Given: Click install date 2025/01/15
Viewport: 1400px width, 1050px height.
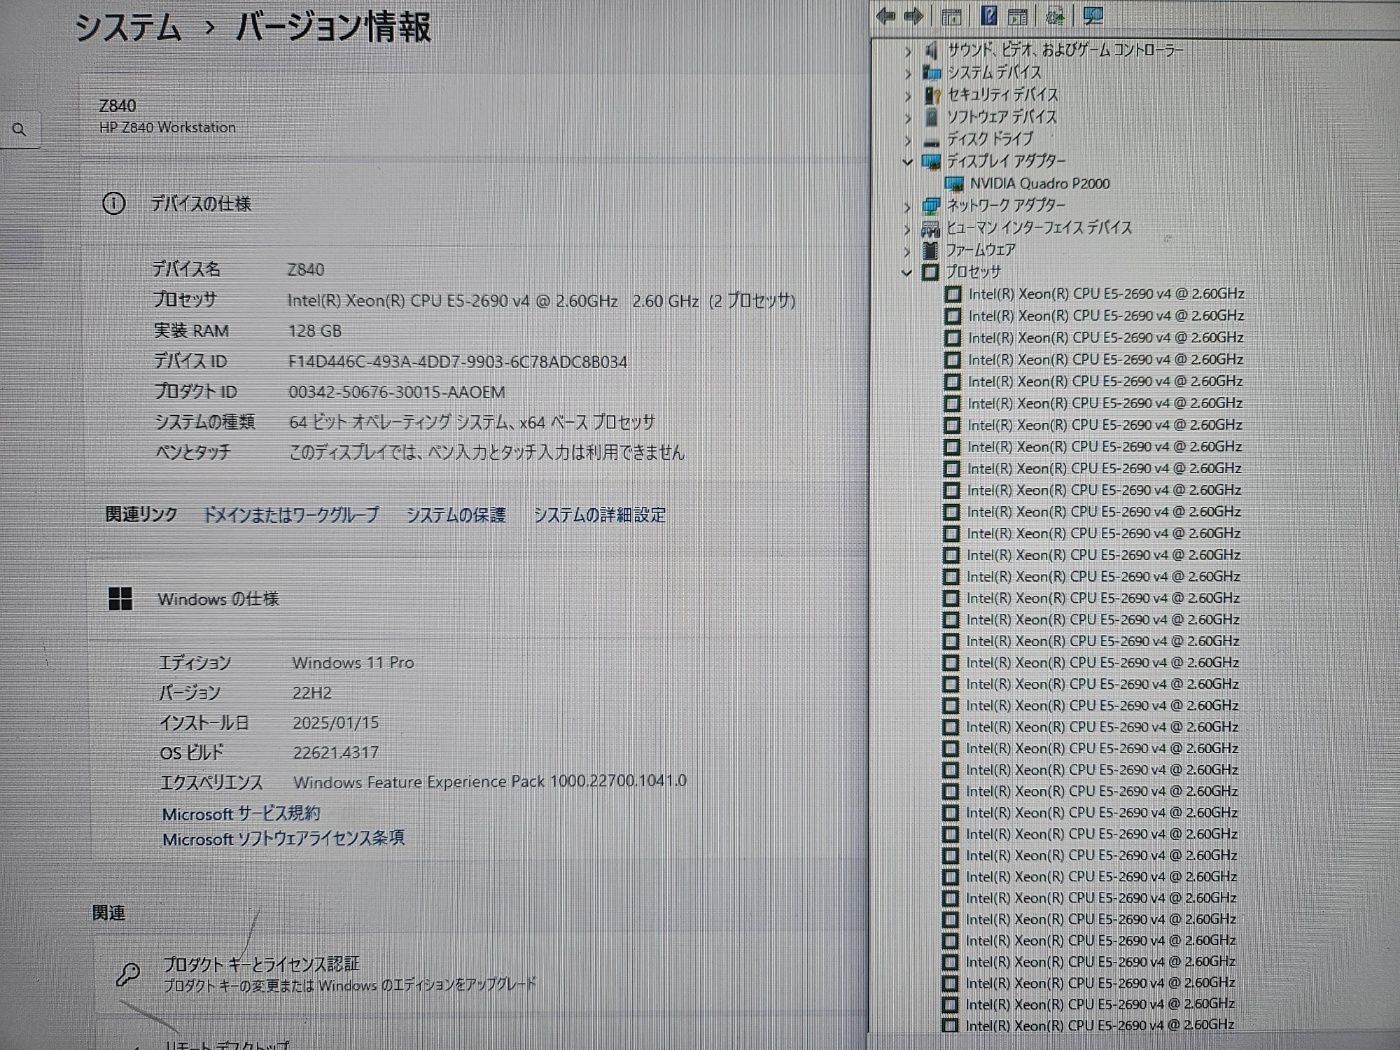Looking at the screenshot, I should 336,723.
